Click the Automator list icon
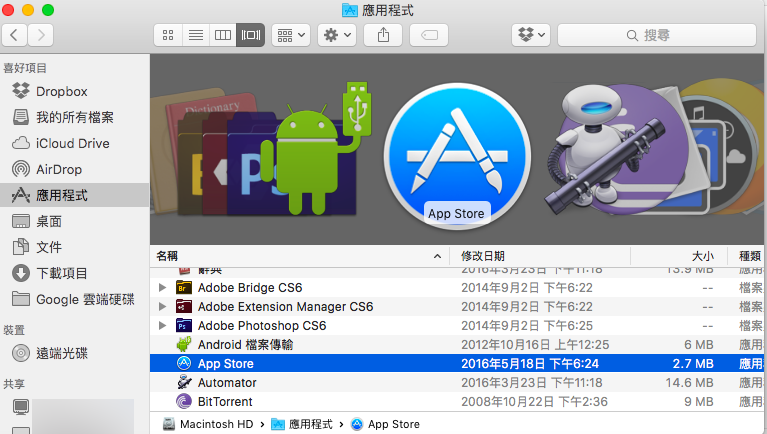This screenshot has width=767, height=434. point(184,382)
